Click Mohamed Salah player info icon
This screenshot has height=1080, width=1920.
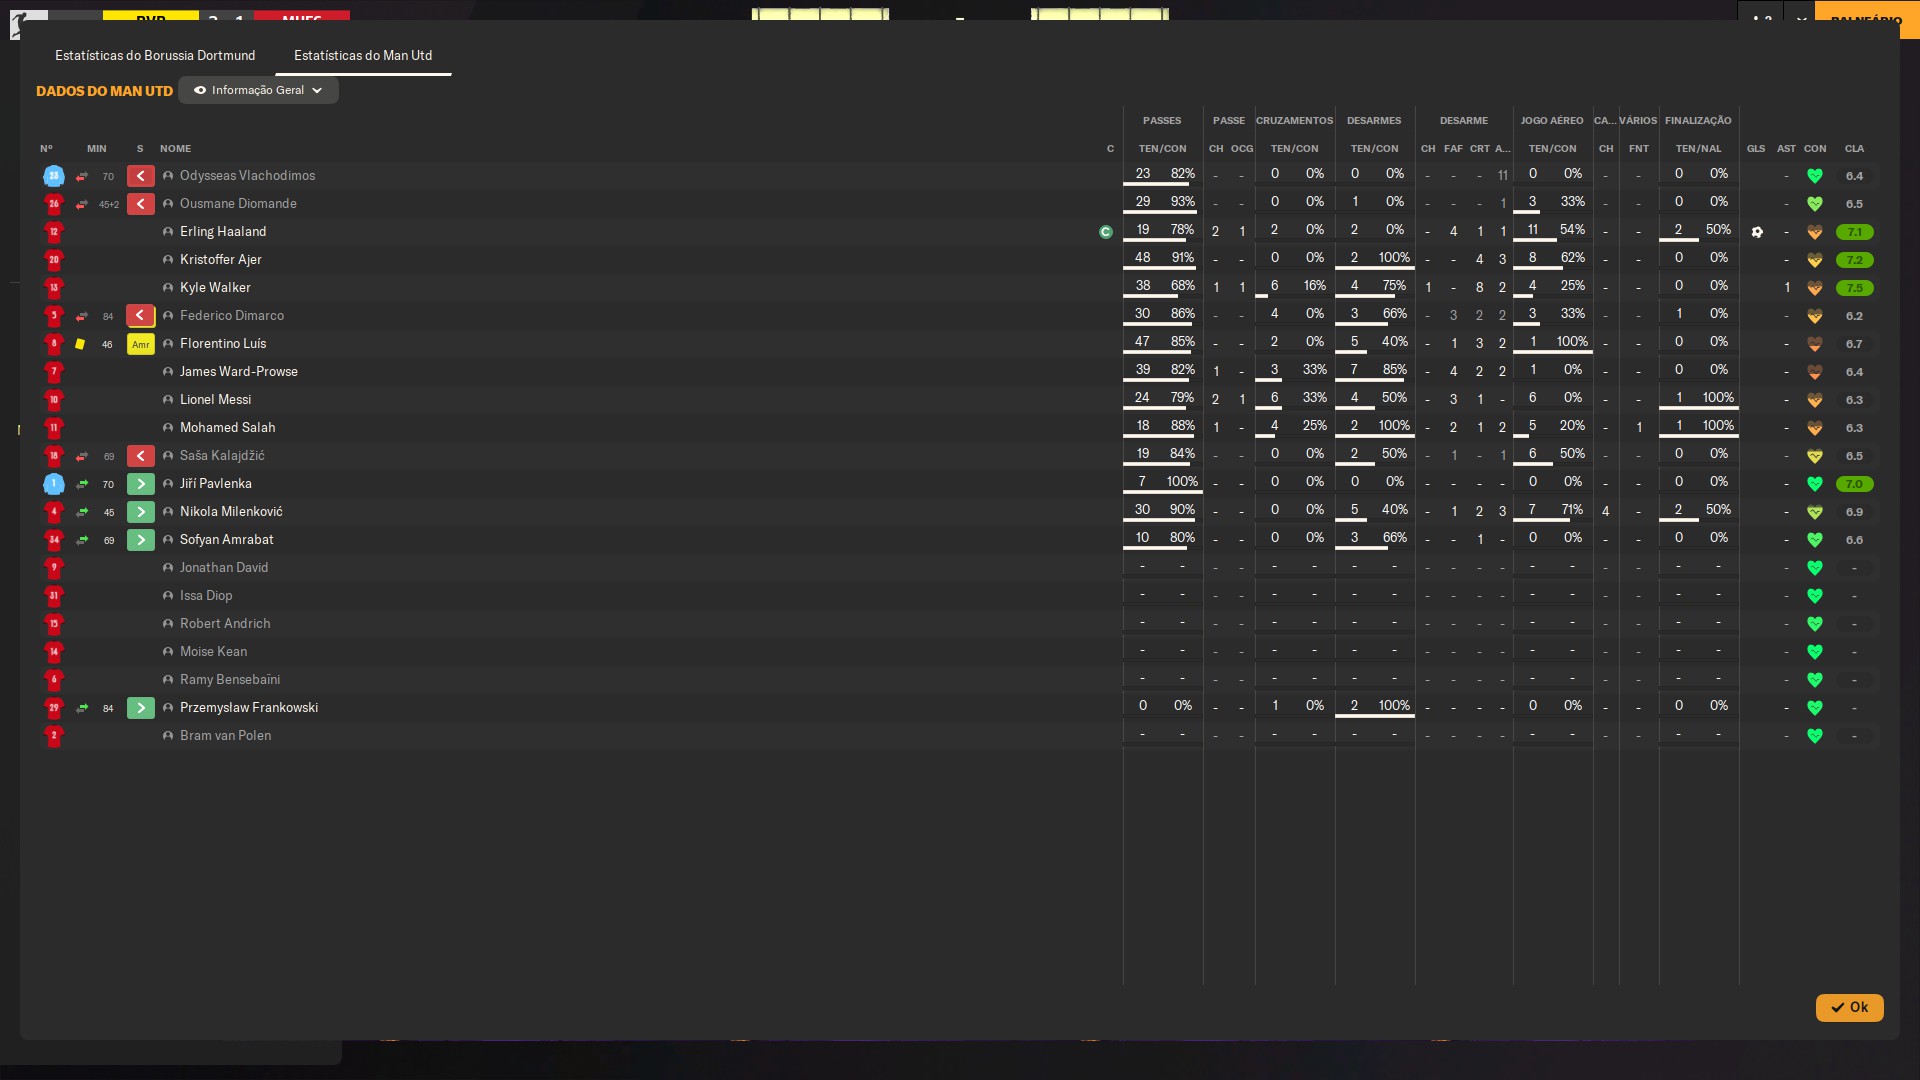point(168,428)
